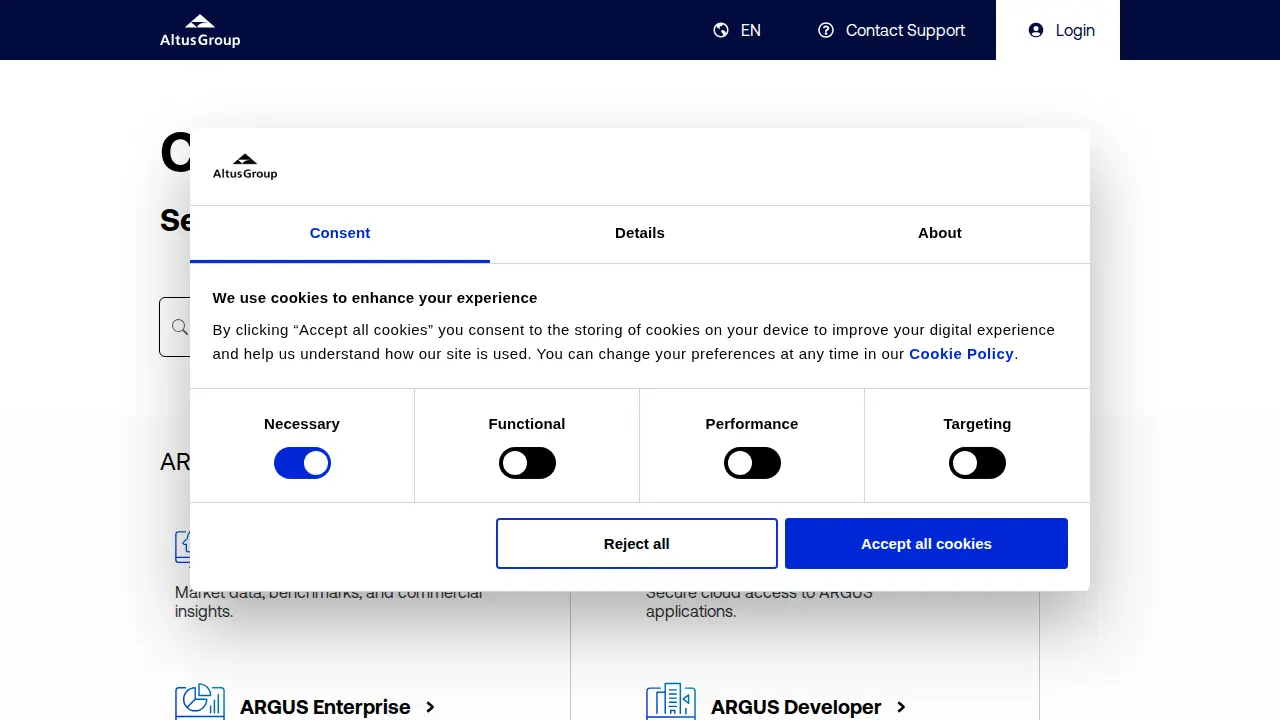Click Accept all cookies button
This screenshot has height=720, width=1280.
(926, 543)
